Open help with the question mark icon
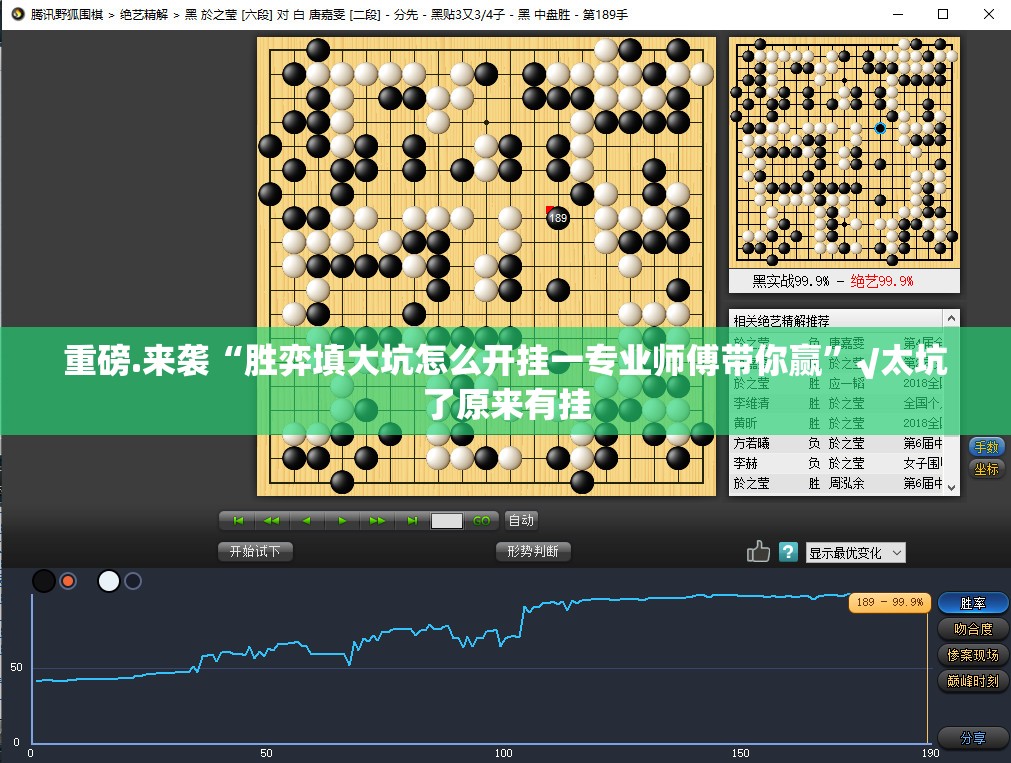 (788, 551)
